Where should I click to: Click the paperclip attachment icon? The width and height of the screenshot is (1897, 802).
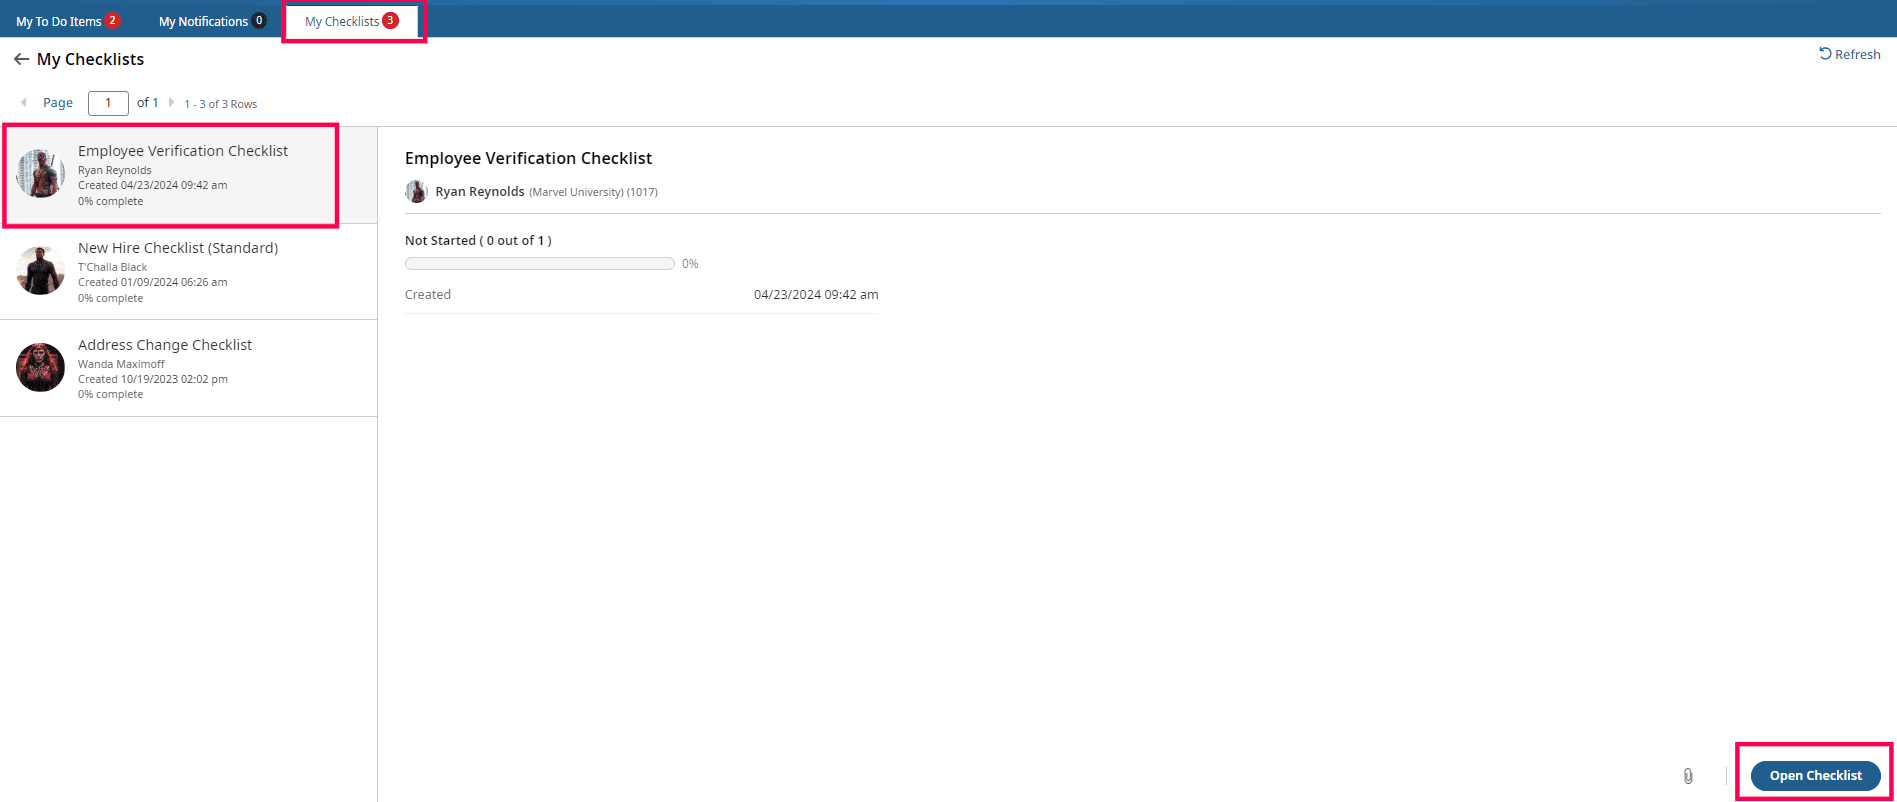[1688, 776]
